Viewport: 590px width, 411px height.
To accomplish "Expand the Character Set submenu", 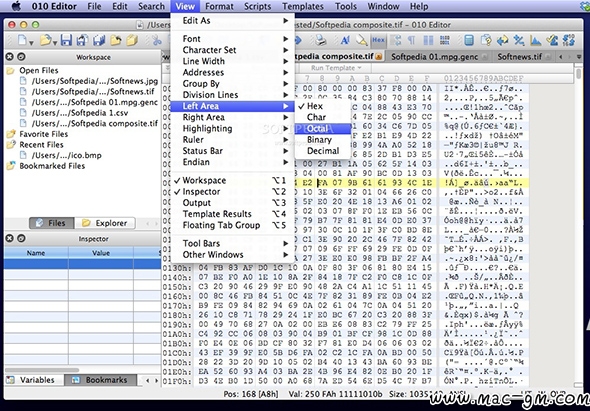I will (x=233, y=50).
